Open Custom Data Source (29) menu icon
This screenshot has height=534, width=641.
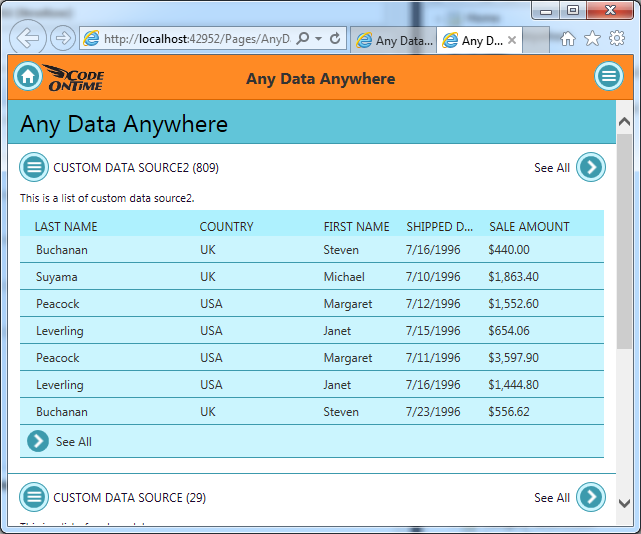tap(34, 497)
